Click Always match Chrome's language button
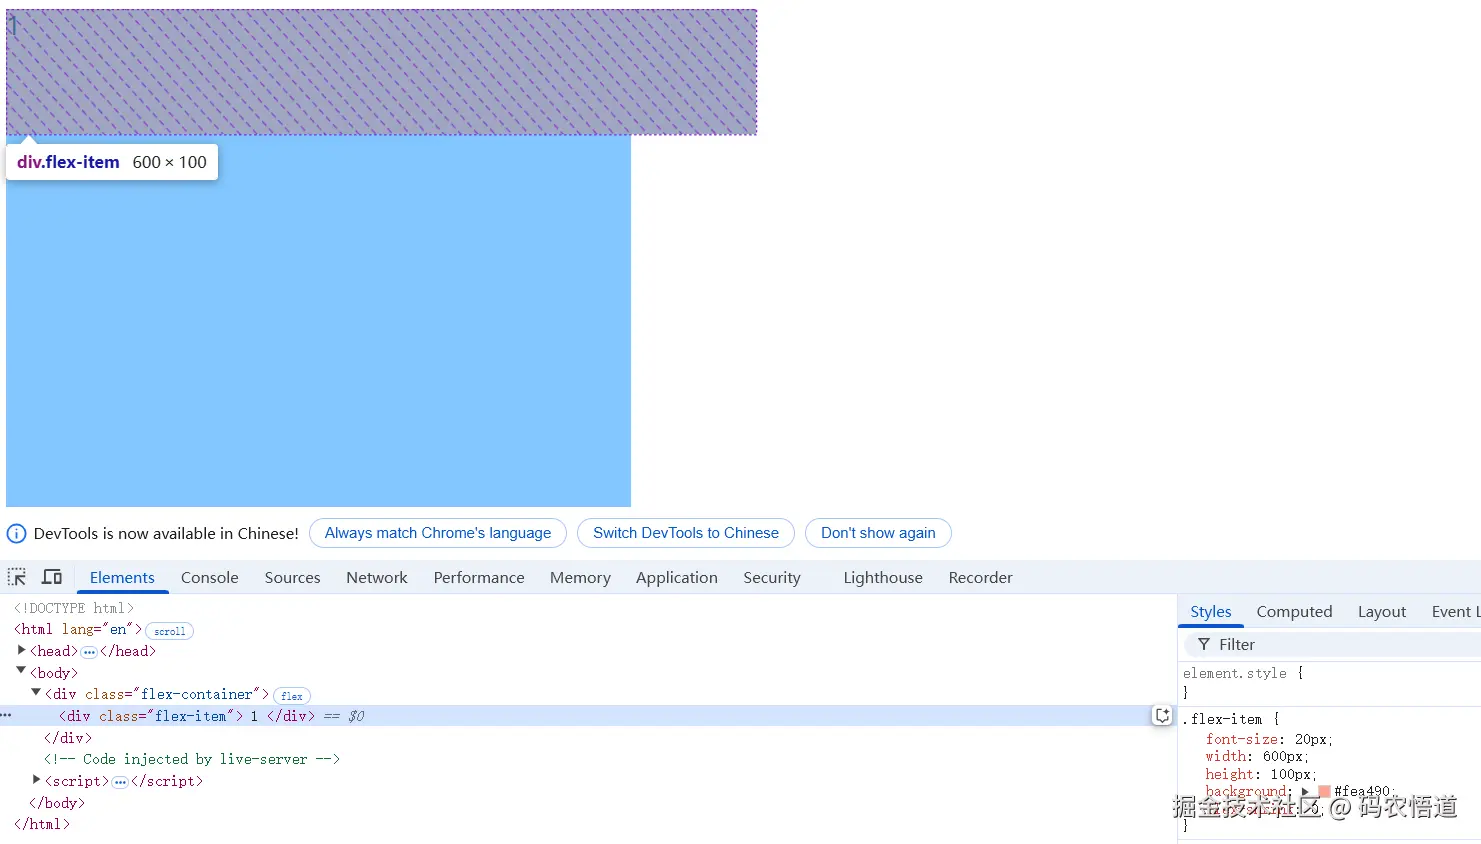This screenshot has height=844, width=1481. [x=438, y=533]
